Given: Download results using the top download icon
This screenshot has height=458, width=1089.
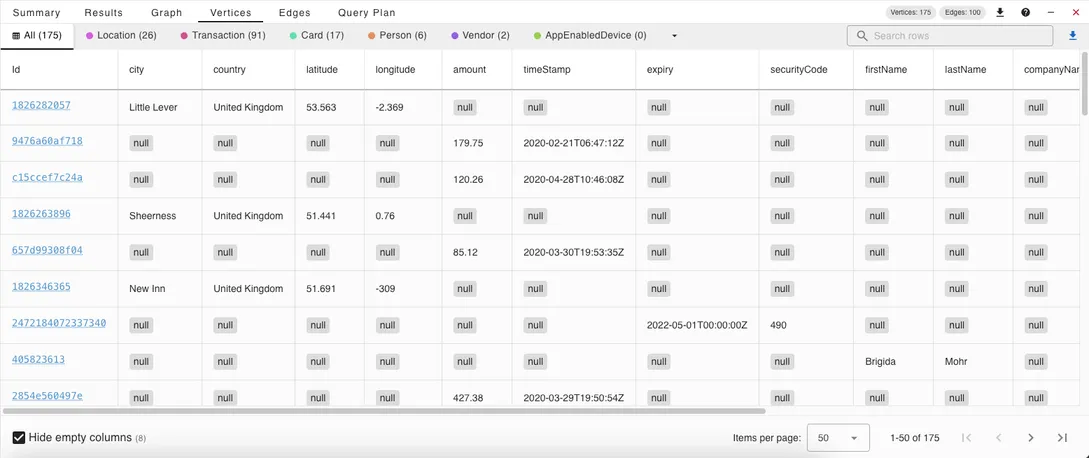Looking at the screenshot, I should 1000,13.
